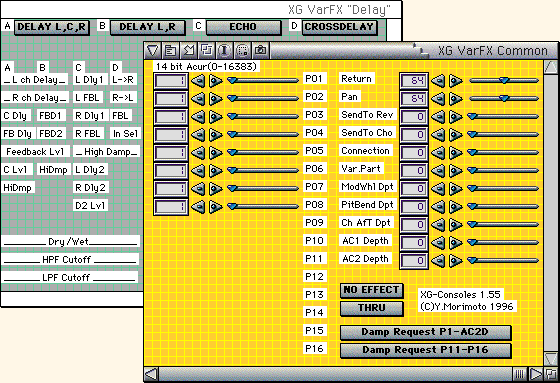560x383 pixels.
Task: Click the Ch AfT Dpt row right arrow
Action: pyautogui.click(x=455, y=224)
